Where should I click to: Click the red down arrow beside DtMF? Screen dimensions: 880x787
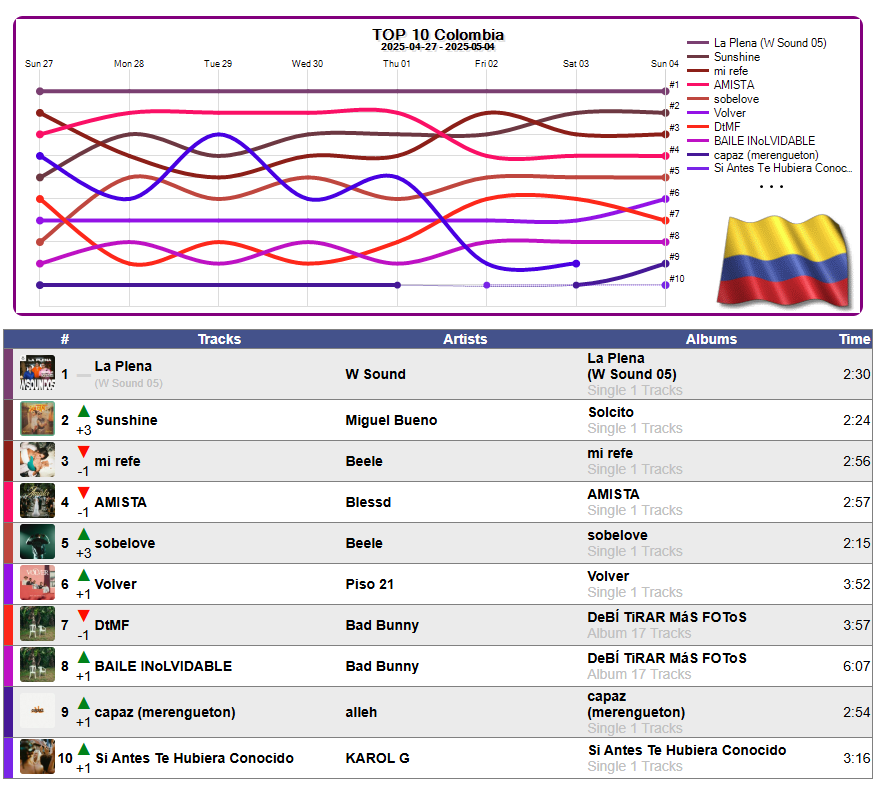pyautogui.click(x=84, y=616)
